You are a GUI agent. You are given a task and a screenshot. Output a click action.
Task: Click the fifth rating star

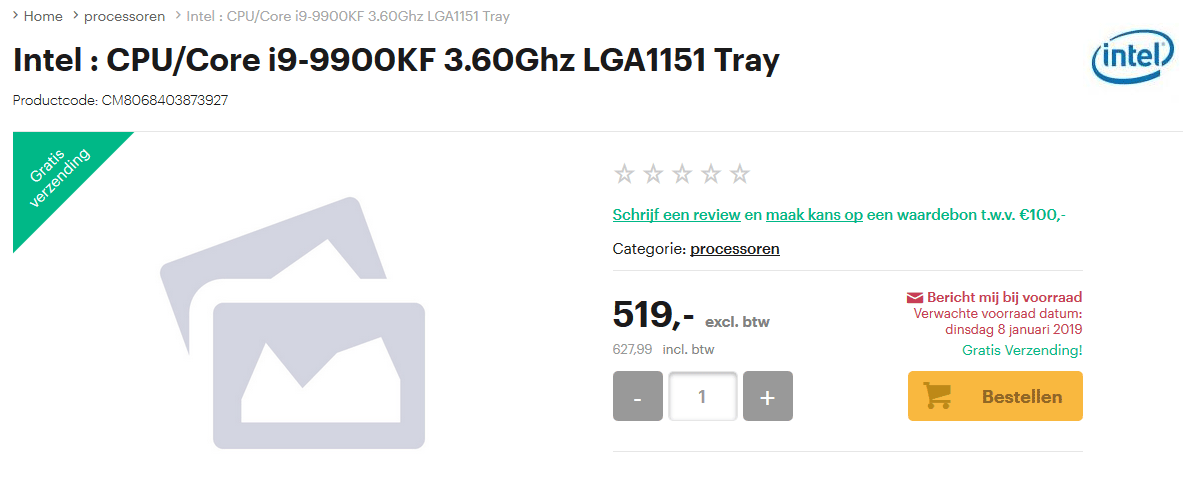(740, 174)
